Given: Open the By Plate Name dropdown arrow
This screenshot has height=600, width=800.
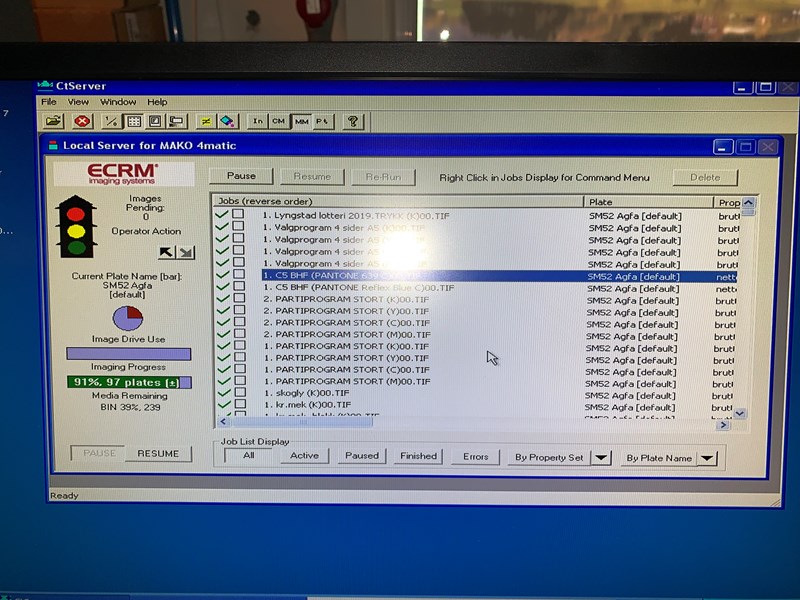Looking at the screenshot, I should [x=707, y=458].
